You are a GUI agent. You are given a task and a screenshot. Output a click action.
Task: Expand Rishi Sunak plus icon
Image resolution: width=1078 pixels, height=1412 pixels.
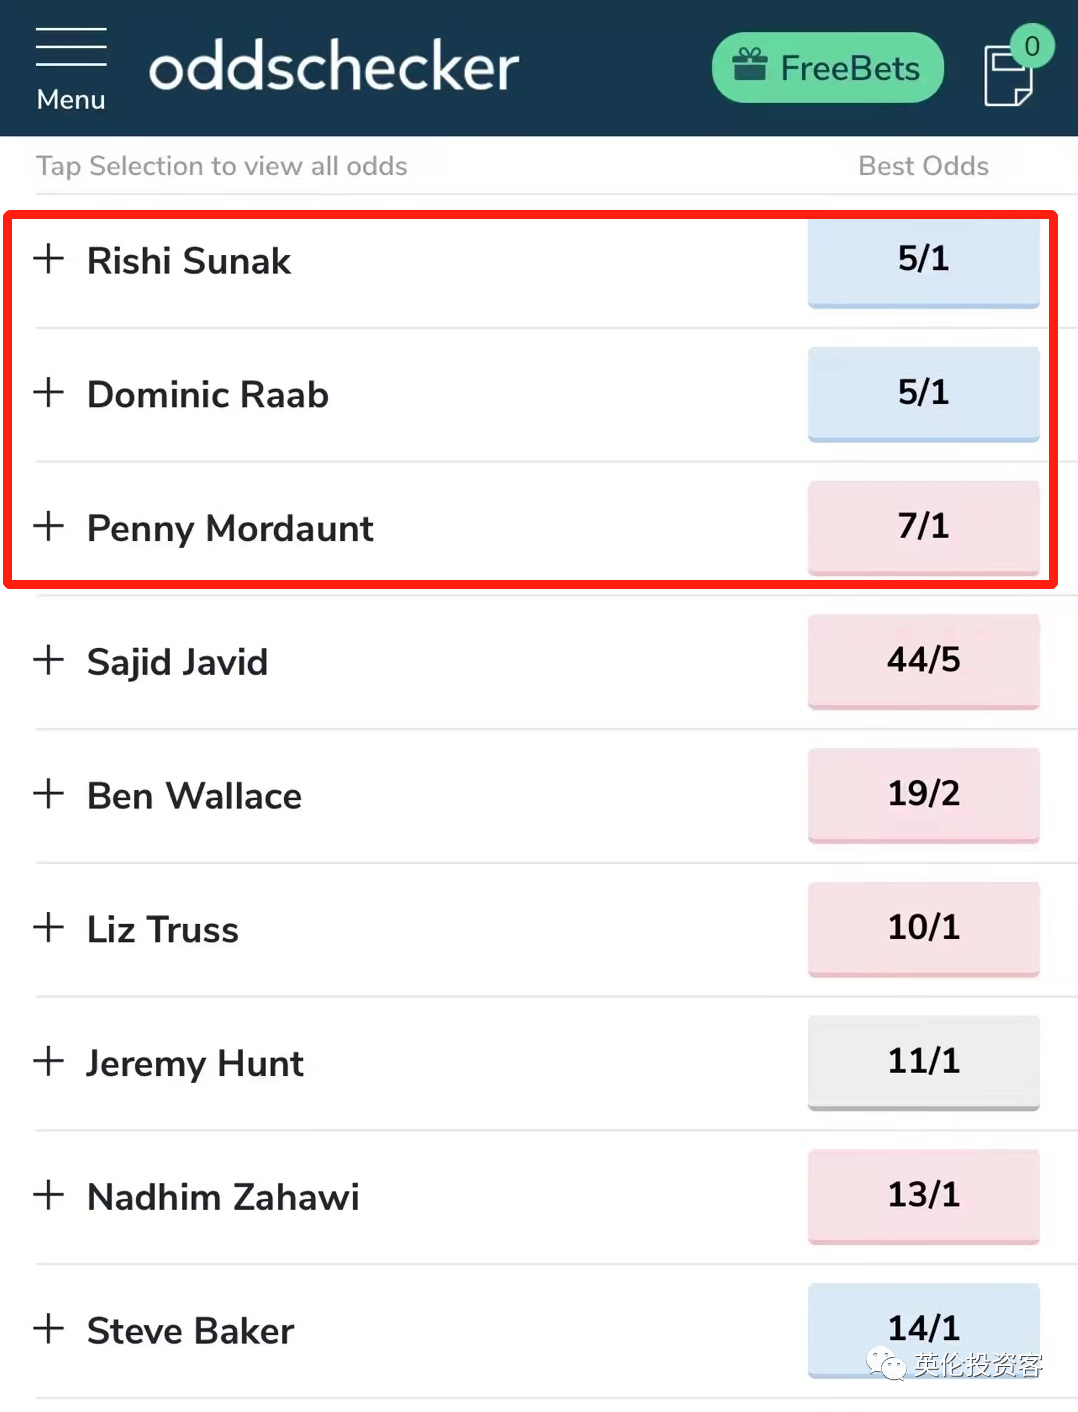pos(48,259)
